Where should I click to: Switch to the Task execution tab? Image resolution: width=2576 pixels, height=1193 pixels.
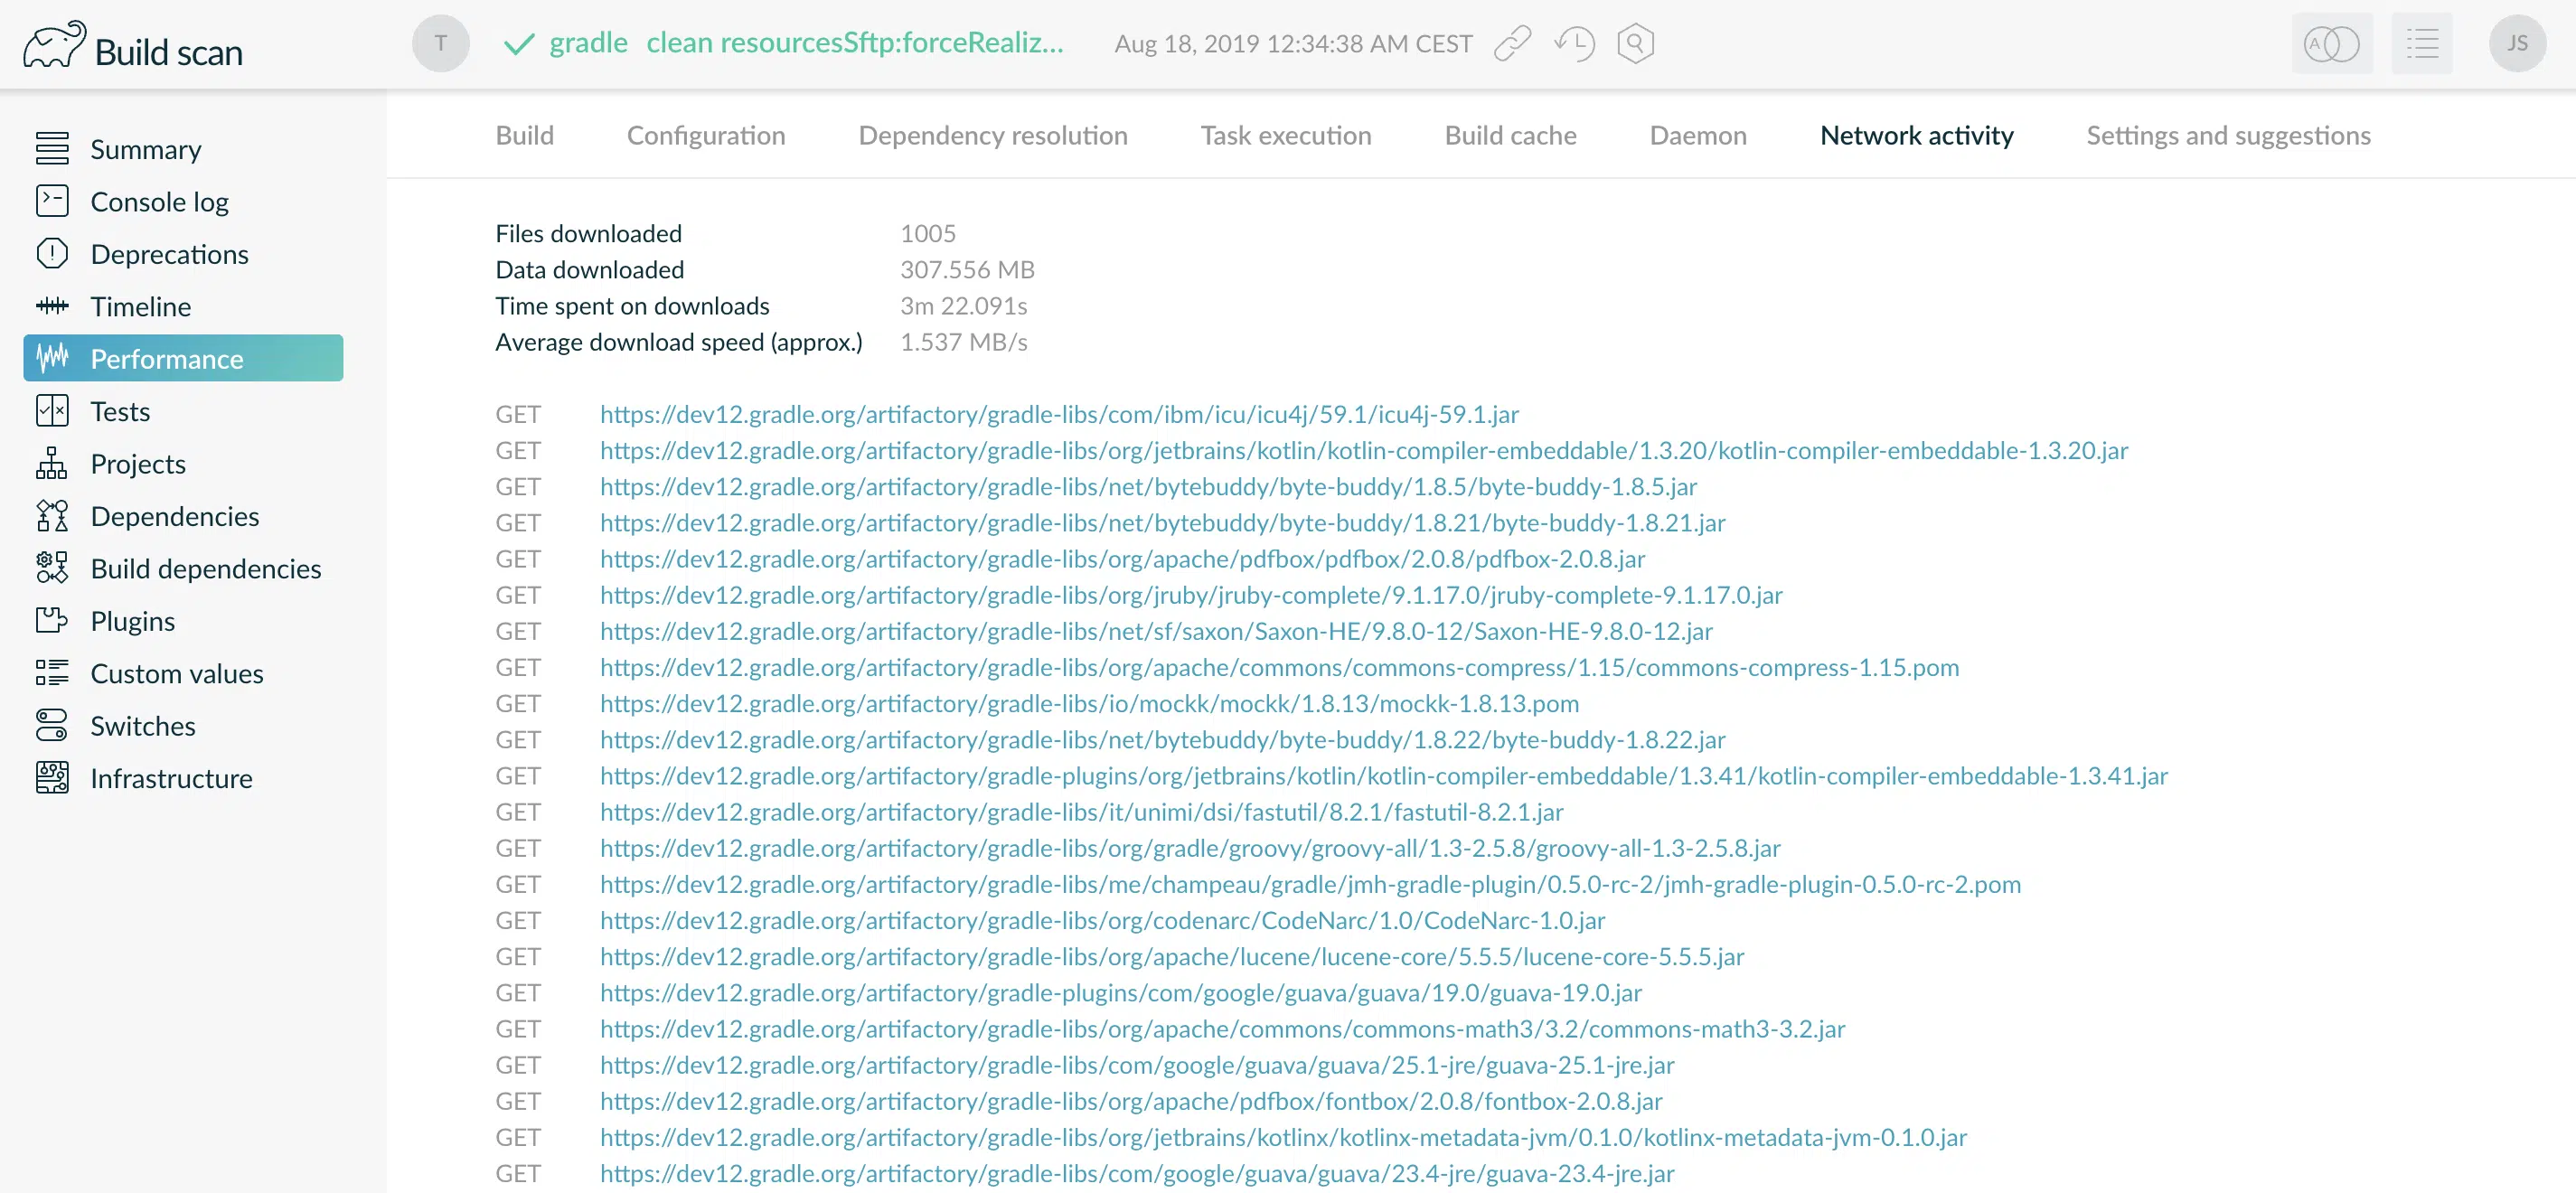click(x=1286, y=135)
